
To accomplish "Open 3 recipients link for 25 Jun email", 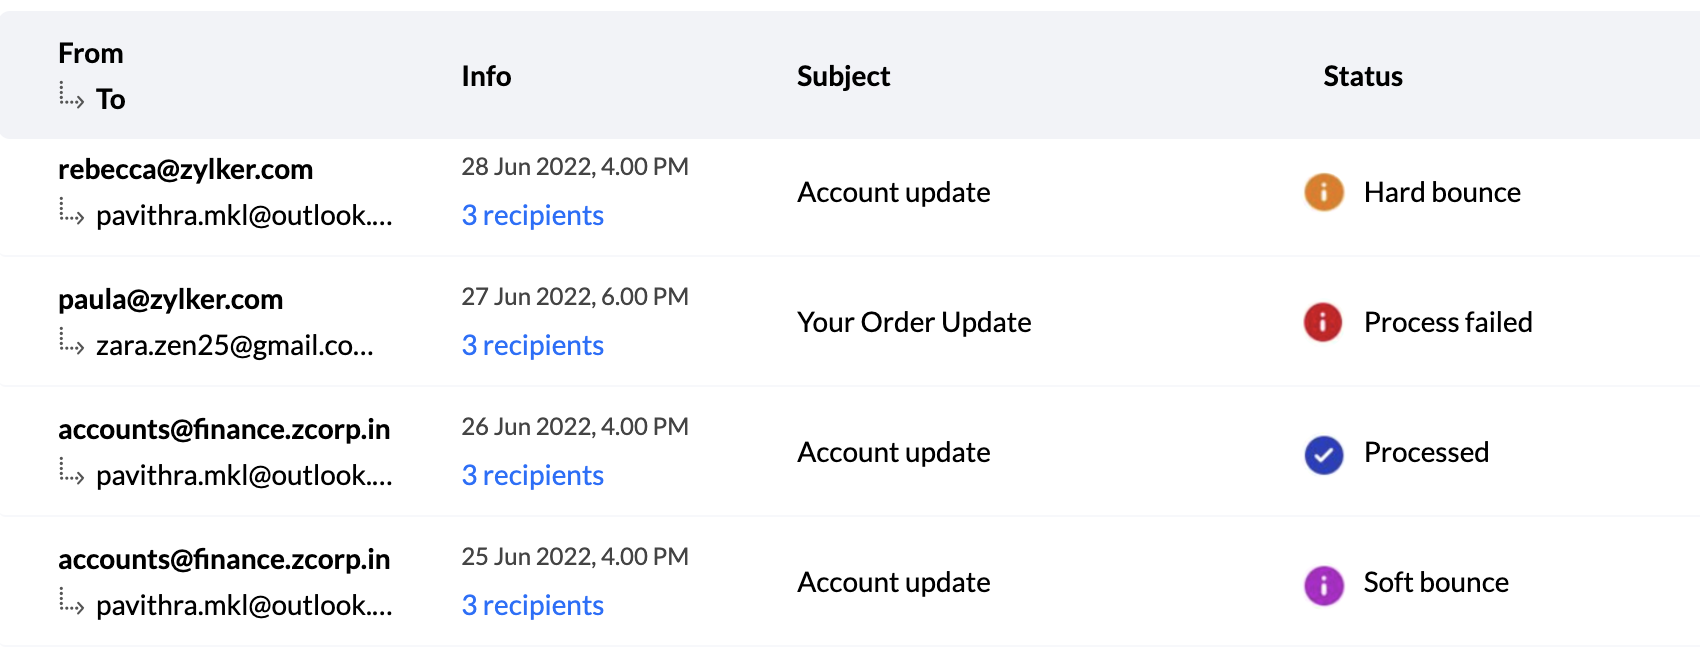I will 533,605.
